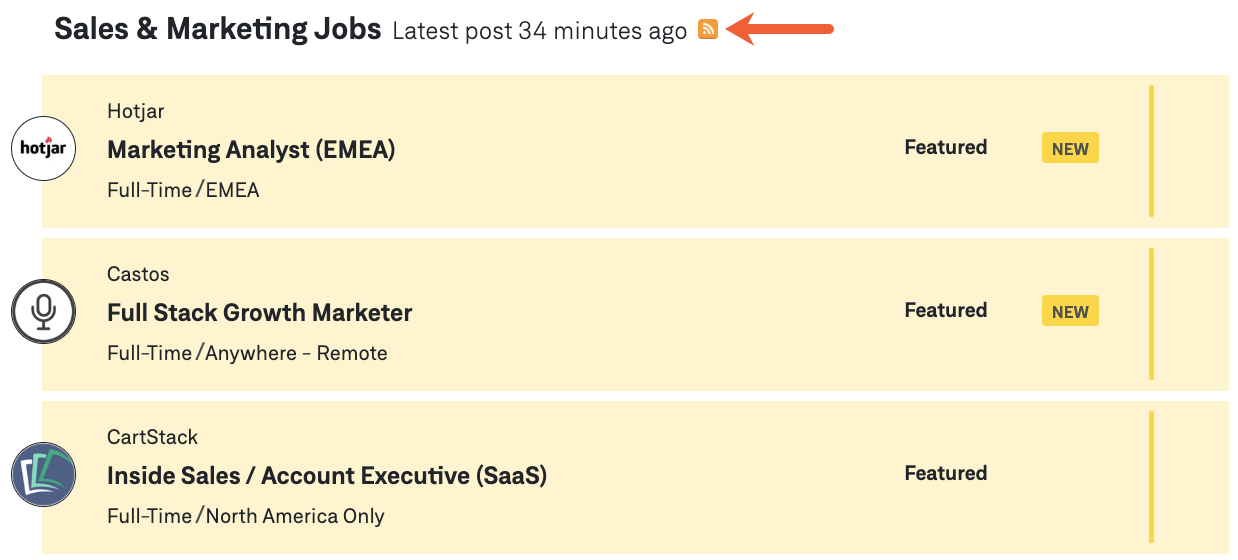Click the Castos microphone logo
1238x560 pixels.
click(x=44, y=312)
